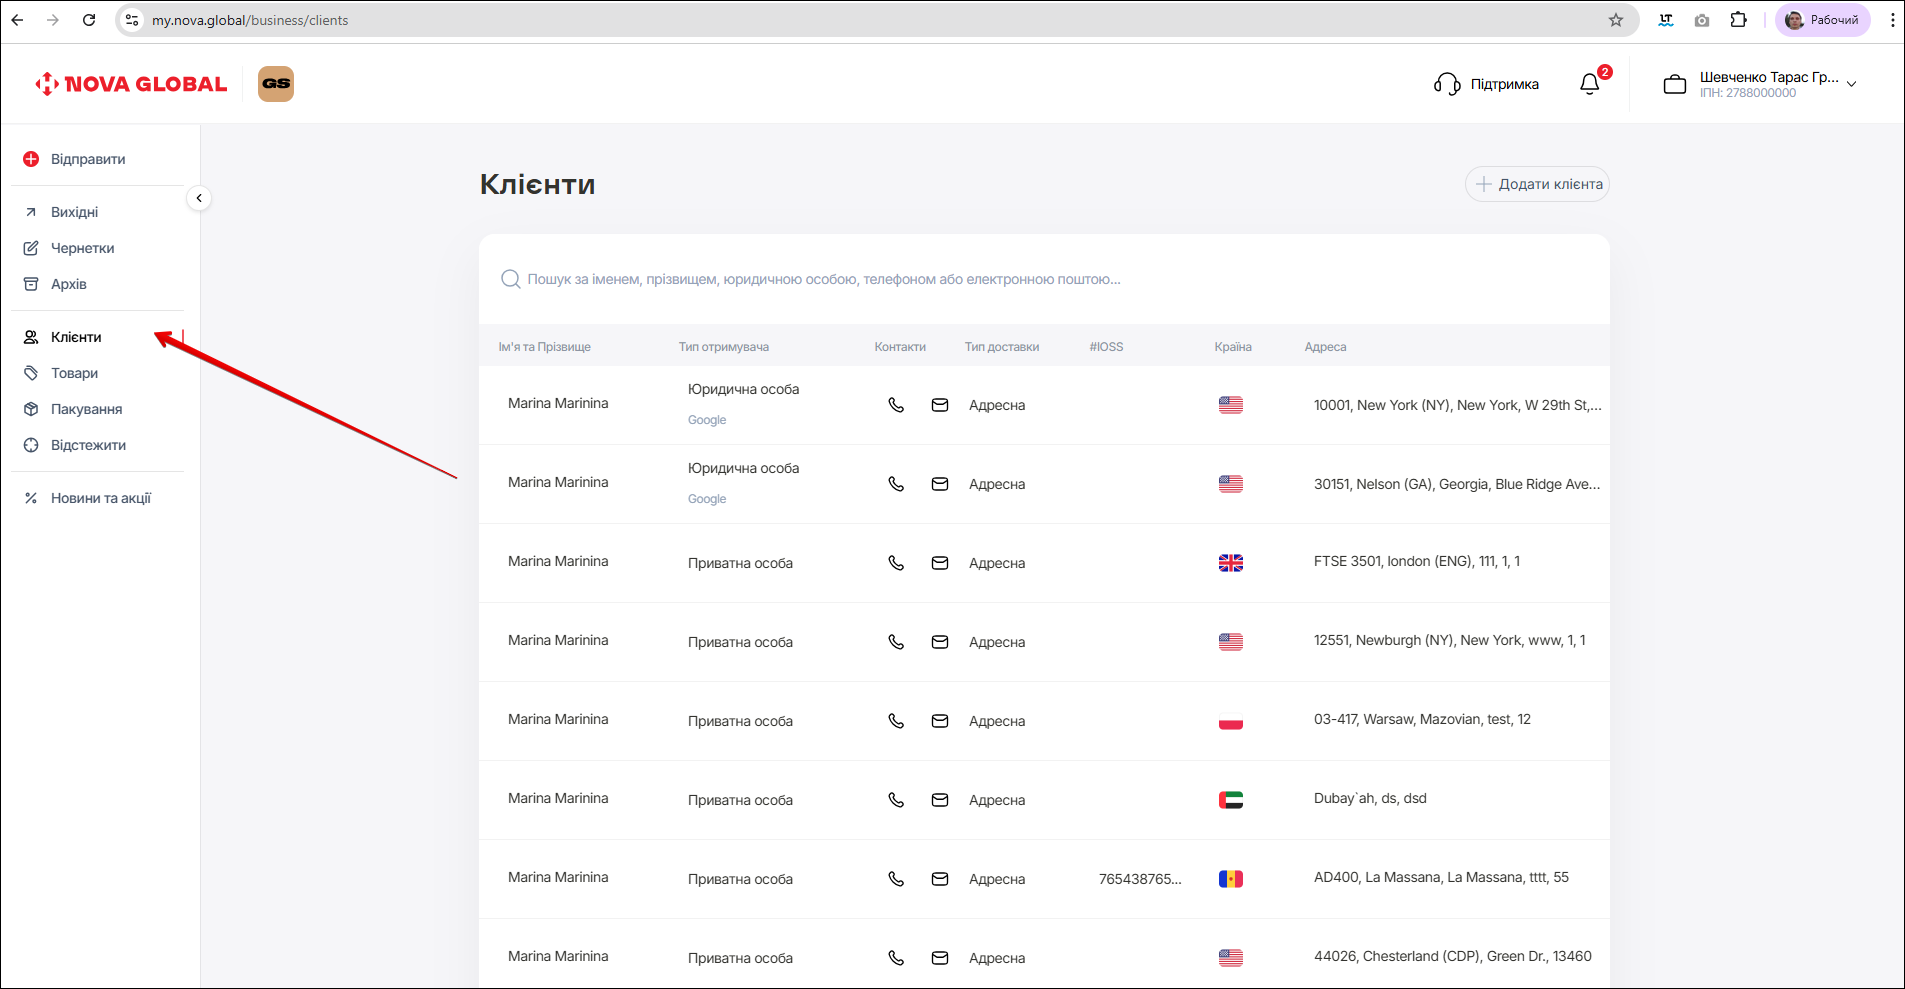This screenshot has height=989, width=1905.
Task: Click email icon for London FTSE client
Action: pos(940,563)
